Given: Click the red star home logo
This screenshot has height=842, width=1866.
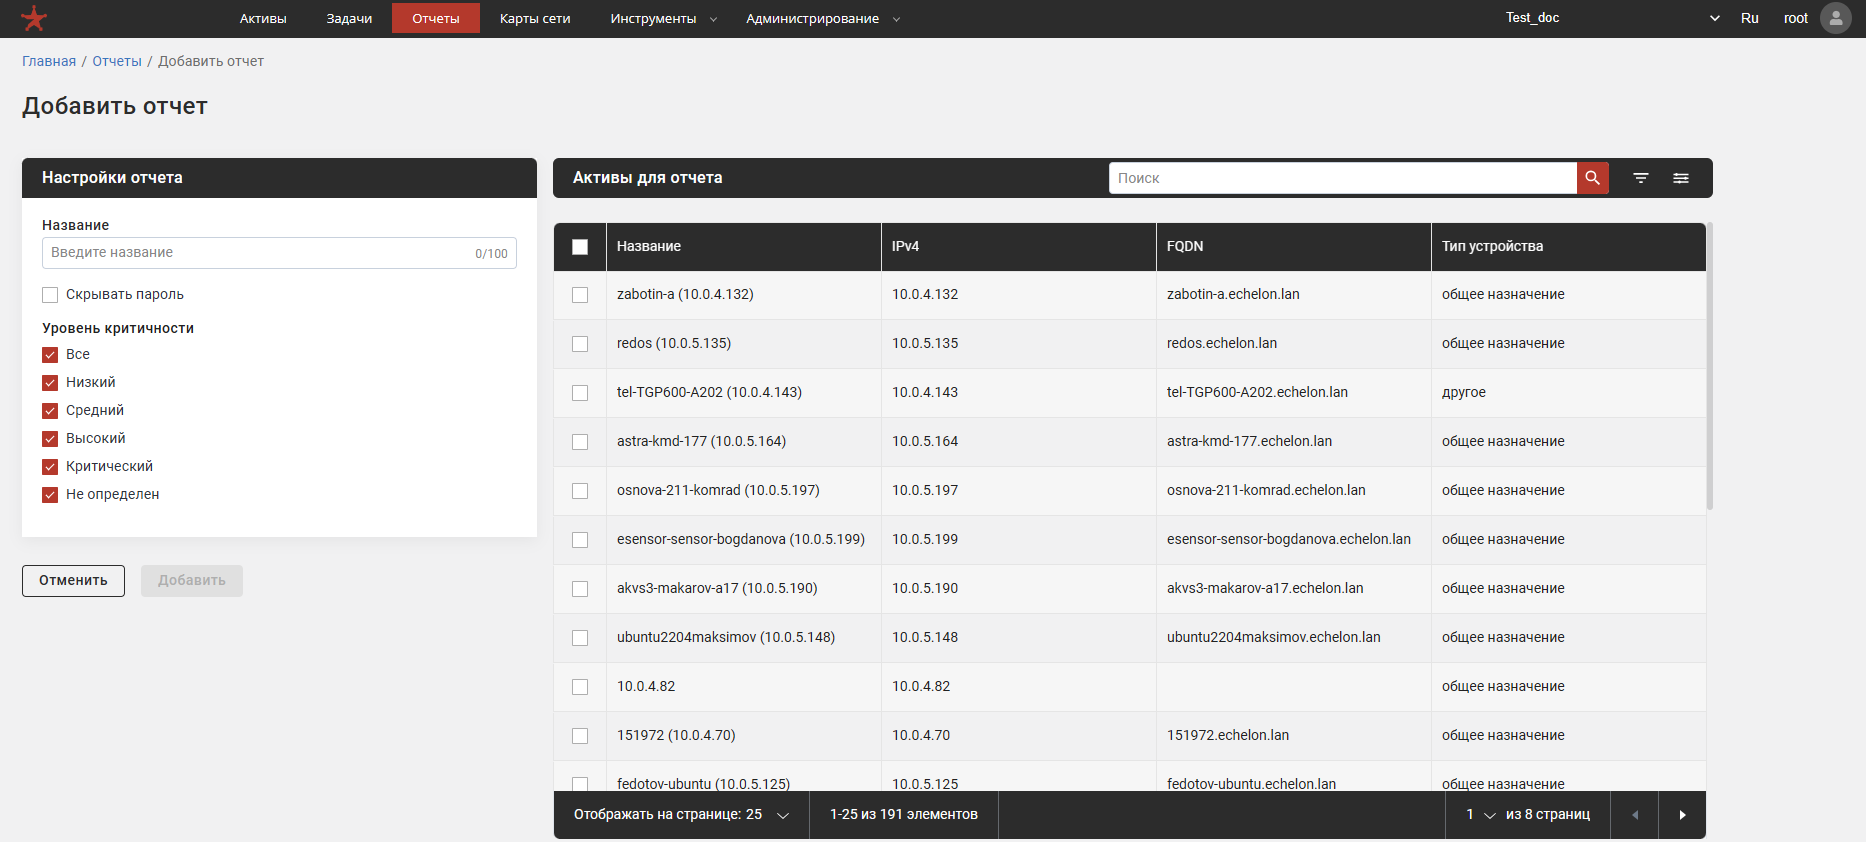Looking at the screenshot, I should [34, 18].
